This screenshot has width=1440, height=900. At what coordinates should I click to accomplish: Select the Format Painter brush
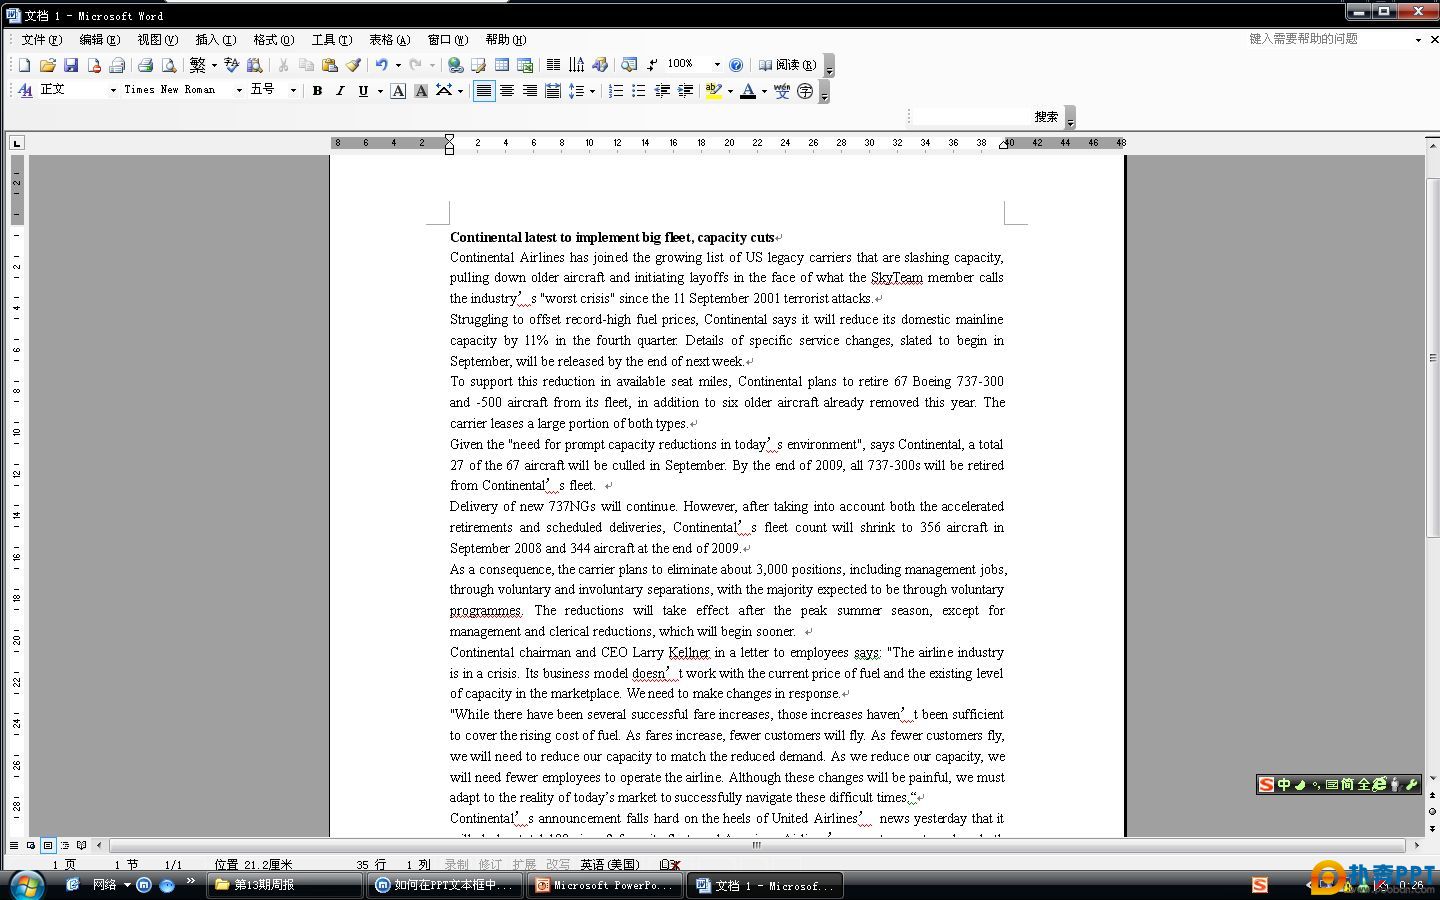353,65
